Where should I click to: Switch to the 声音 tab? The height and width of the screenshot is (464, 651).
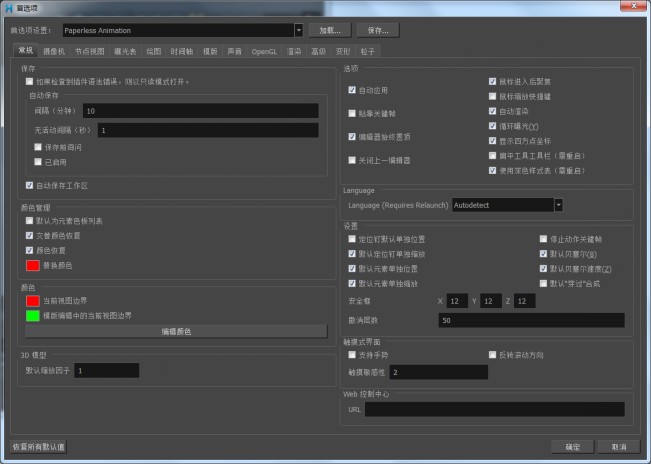coord(235,51)
